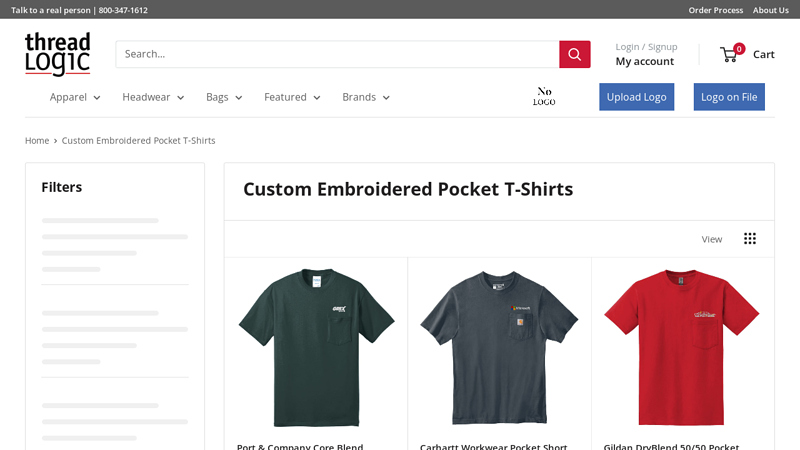
Task: Open the green Port & Company t-shirt
Action: click(316, 347)
